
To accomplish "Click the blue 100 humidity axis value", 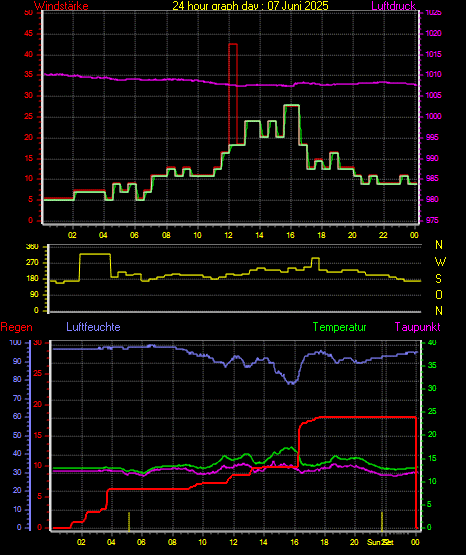I will tap(15, 342).
